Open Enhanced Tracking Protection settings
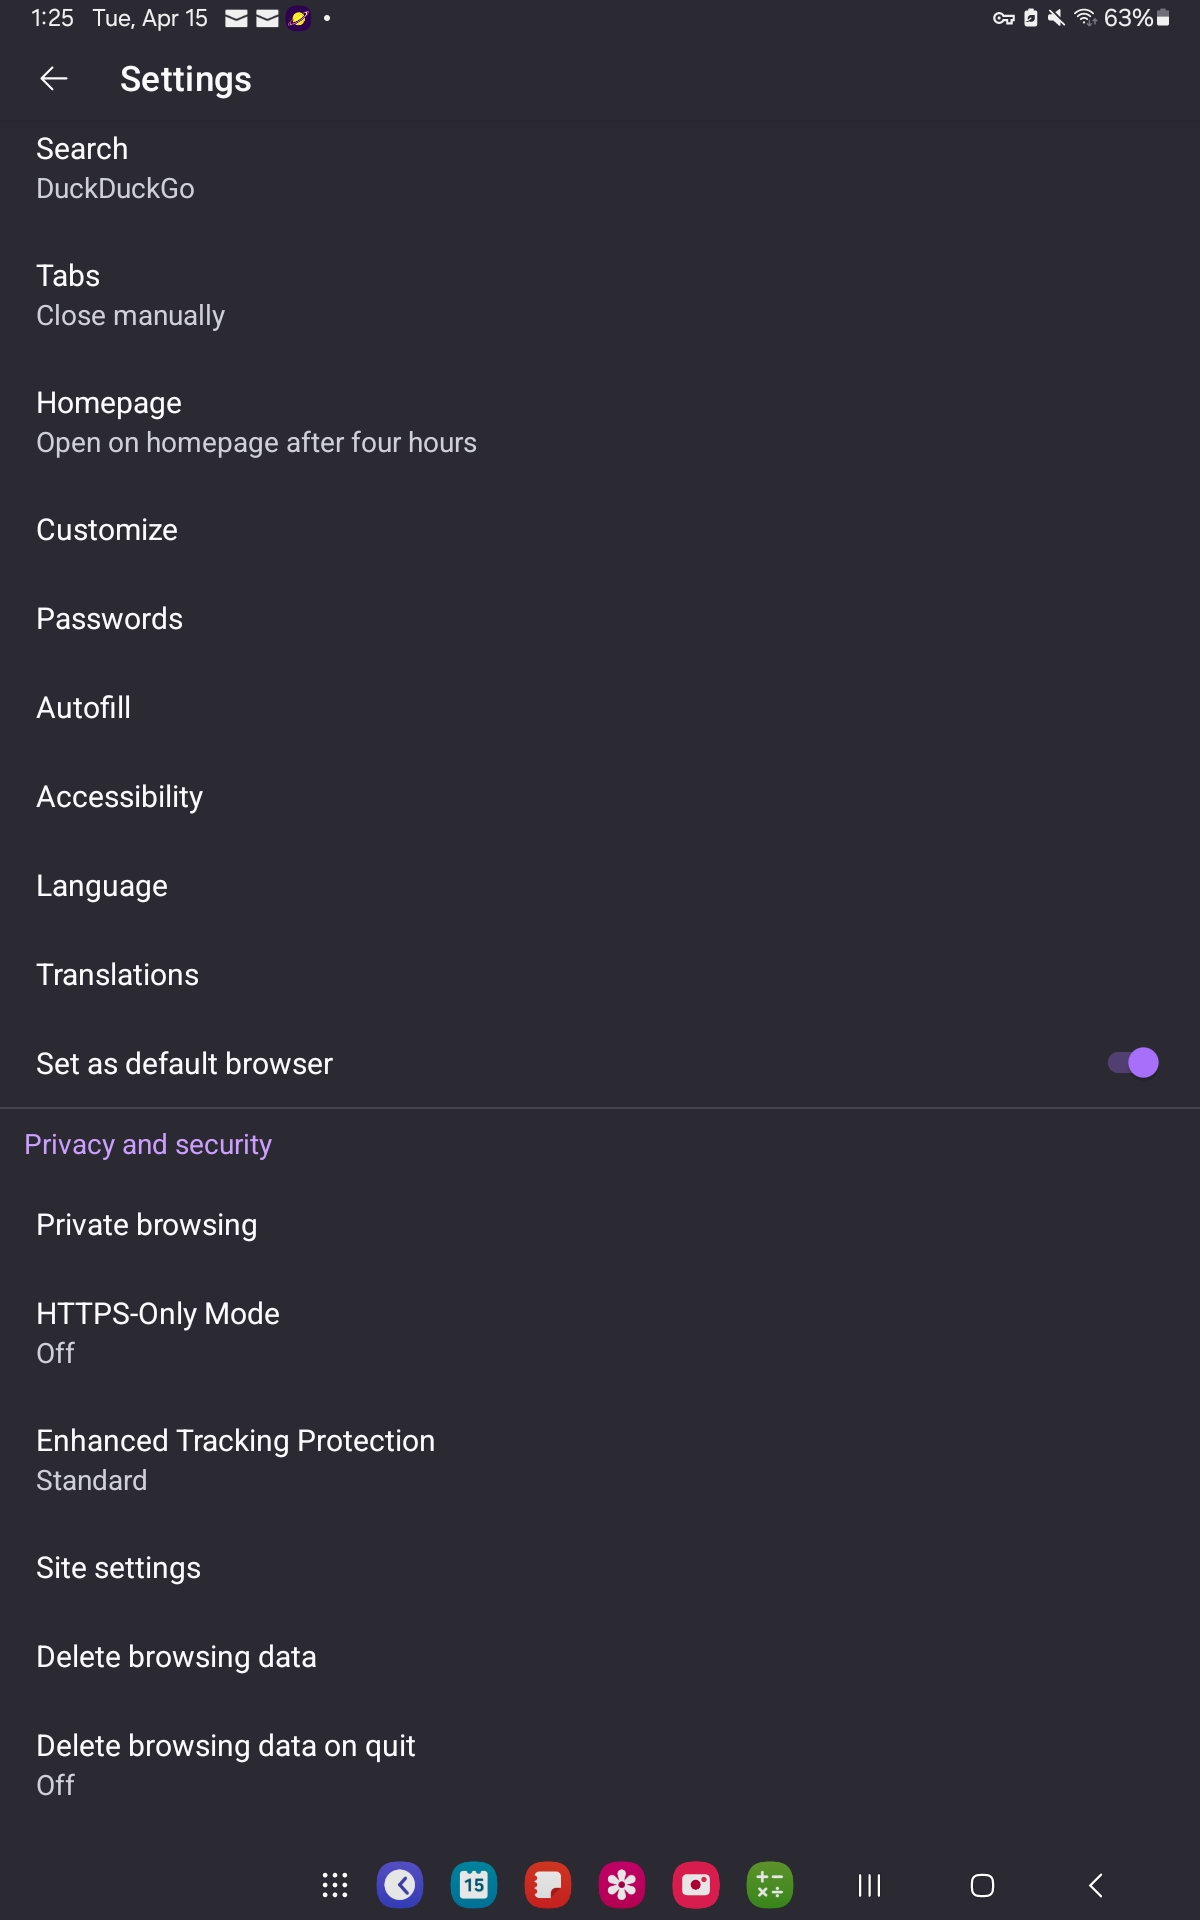This screenshot has height=1920, width=1200. pos(236,1459)
